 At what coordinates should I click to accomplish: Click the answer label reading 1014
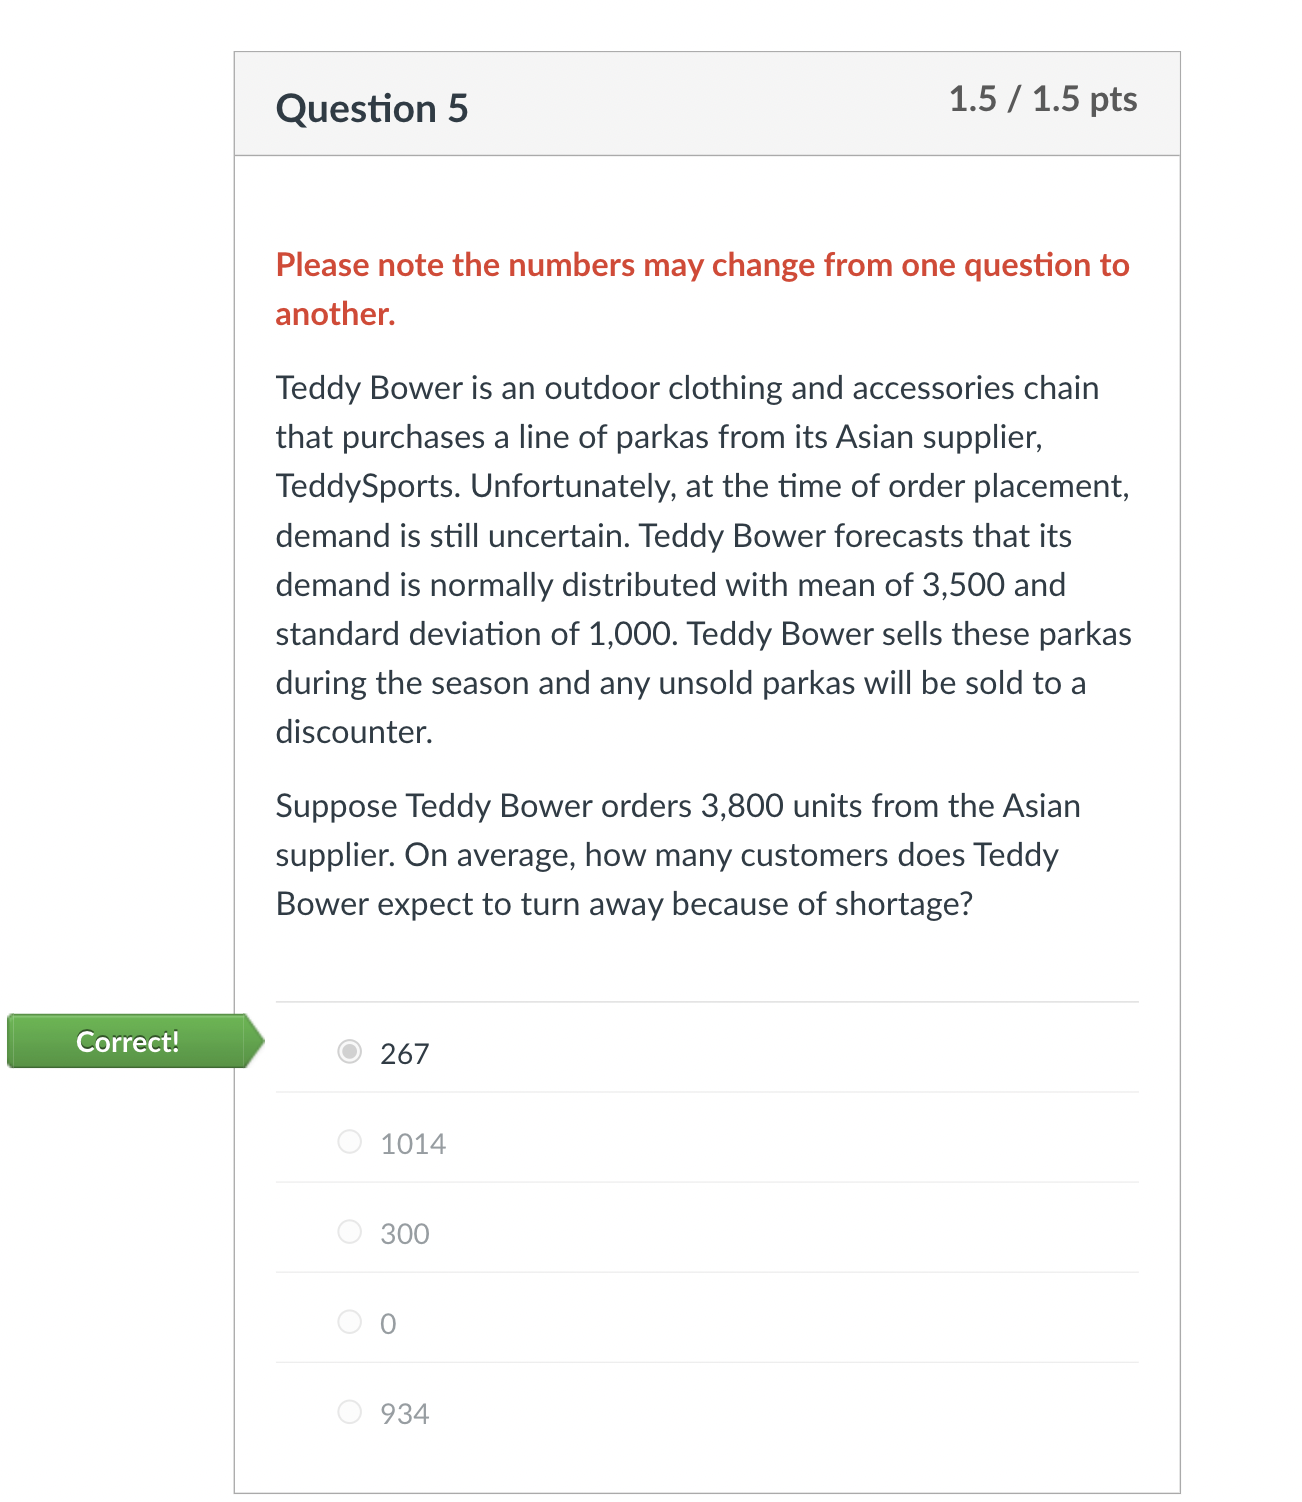pyautogui.click(x=412, y=1143)
